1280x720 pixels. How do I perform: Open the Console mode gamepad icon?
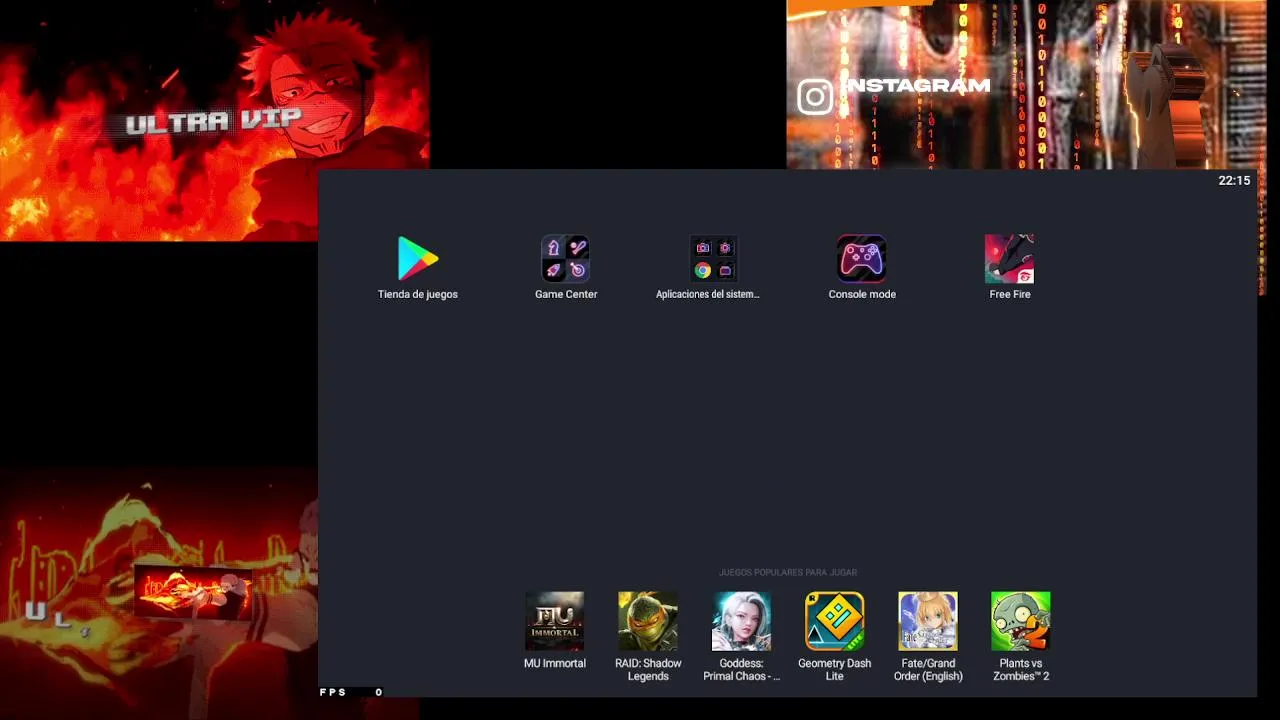862,259
